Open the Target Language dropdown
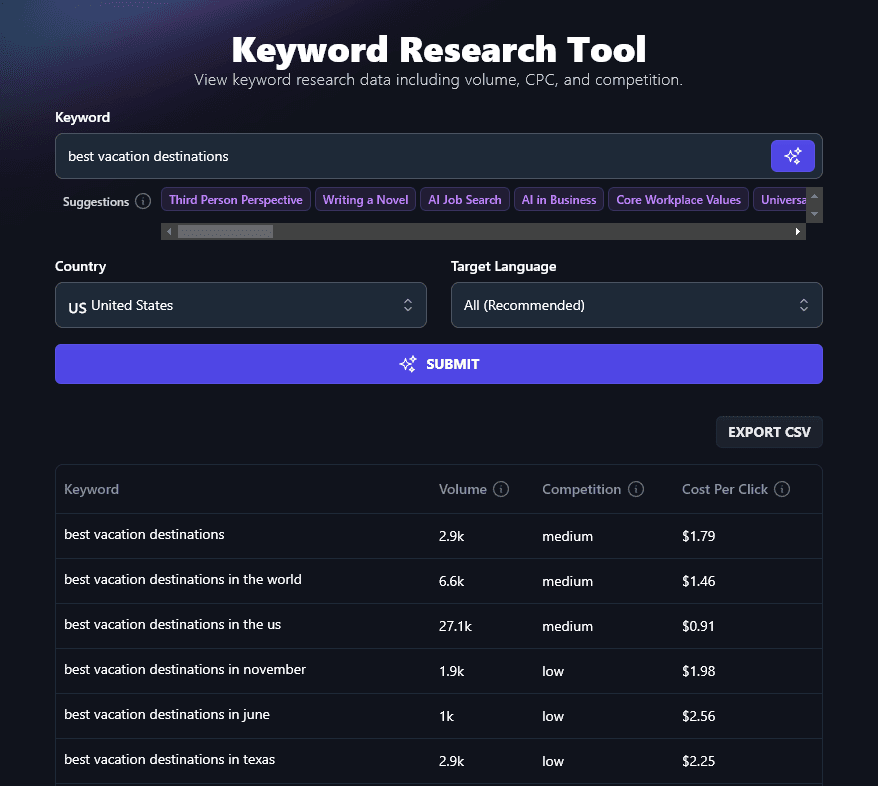The image size is (878, 786). [x=636, y=305]
